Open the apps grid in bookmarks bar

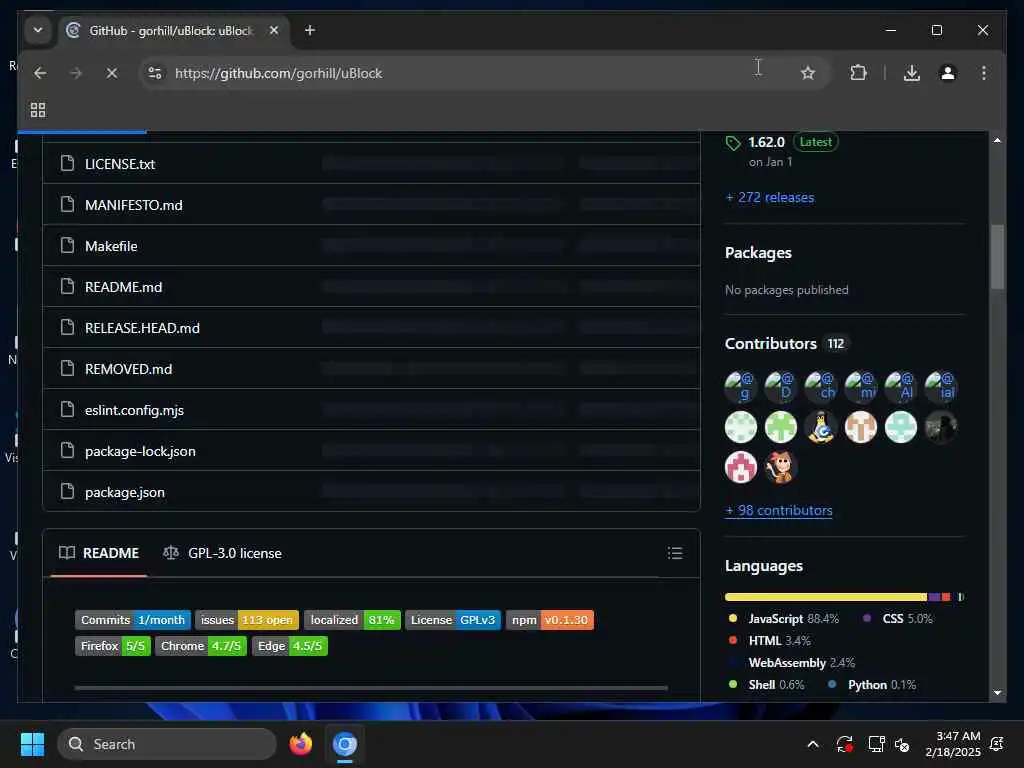(38, 110)
